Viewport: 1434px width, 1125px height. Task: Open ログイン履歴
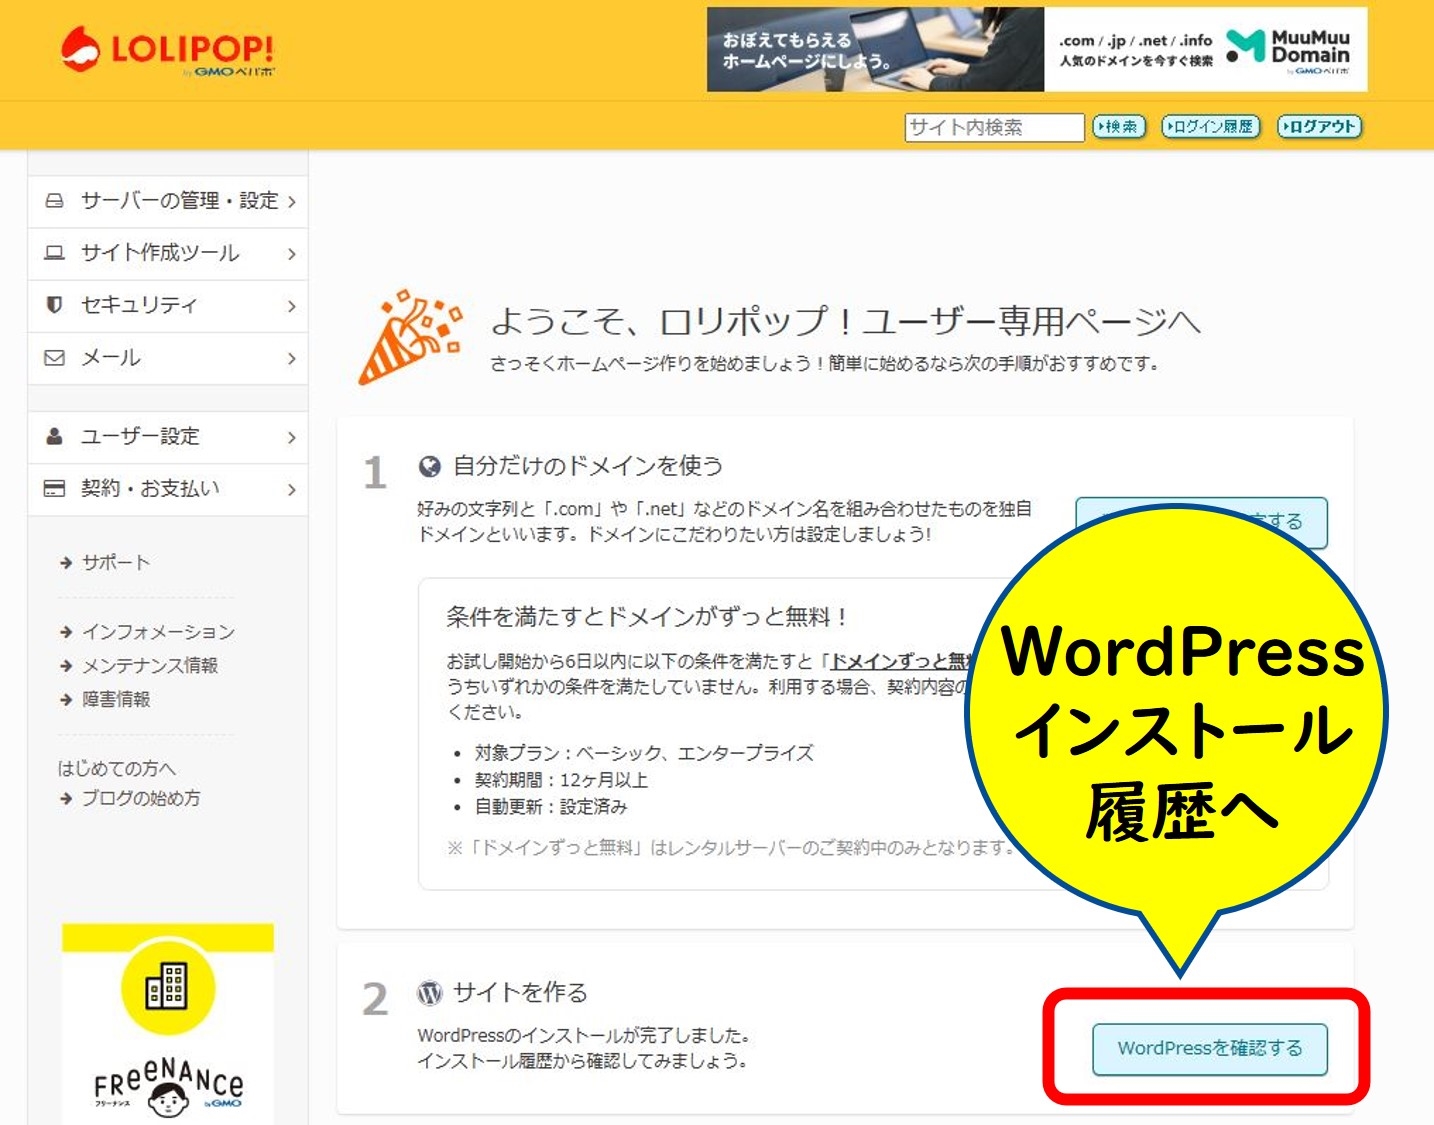1210,127
